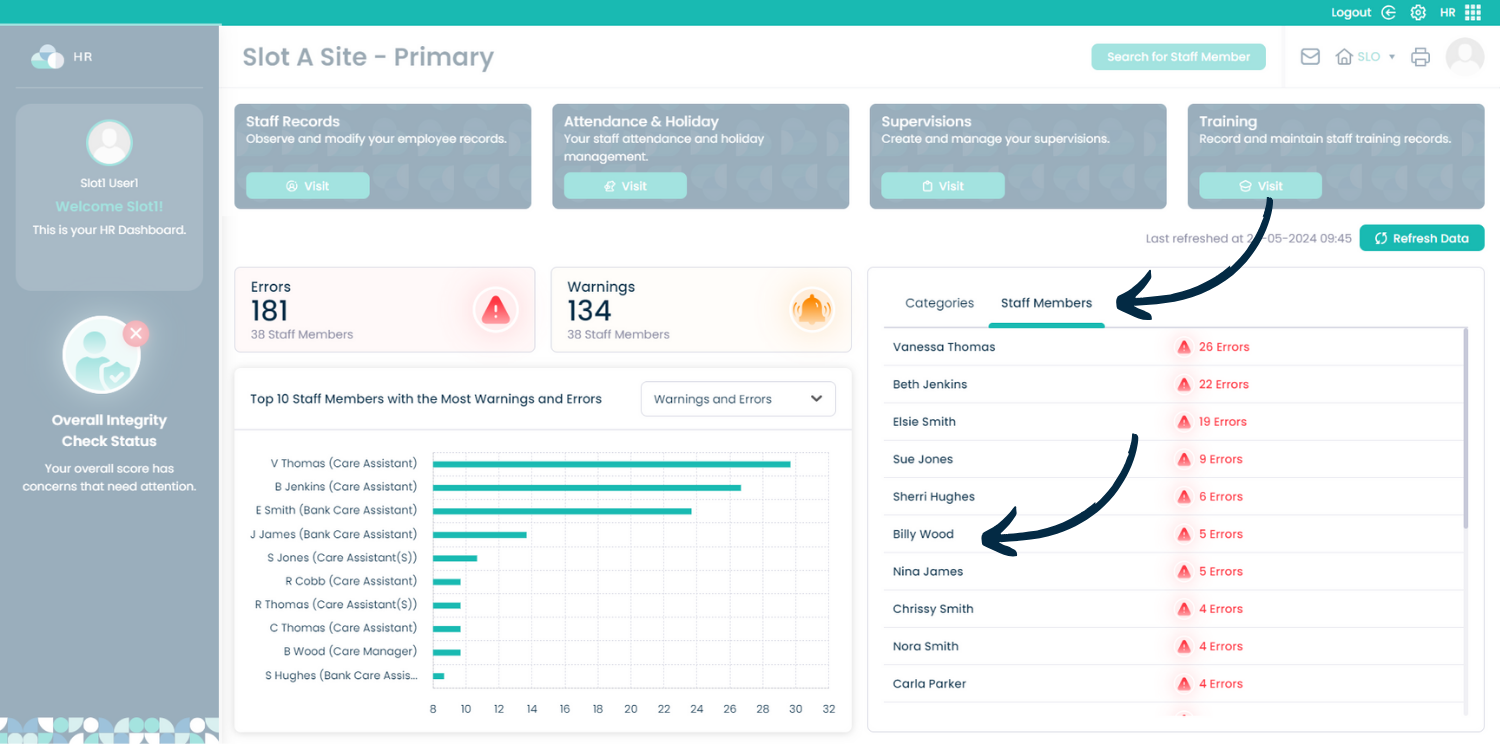Click the printer icon in header

(1420, 57)
